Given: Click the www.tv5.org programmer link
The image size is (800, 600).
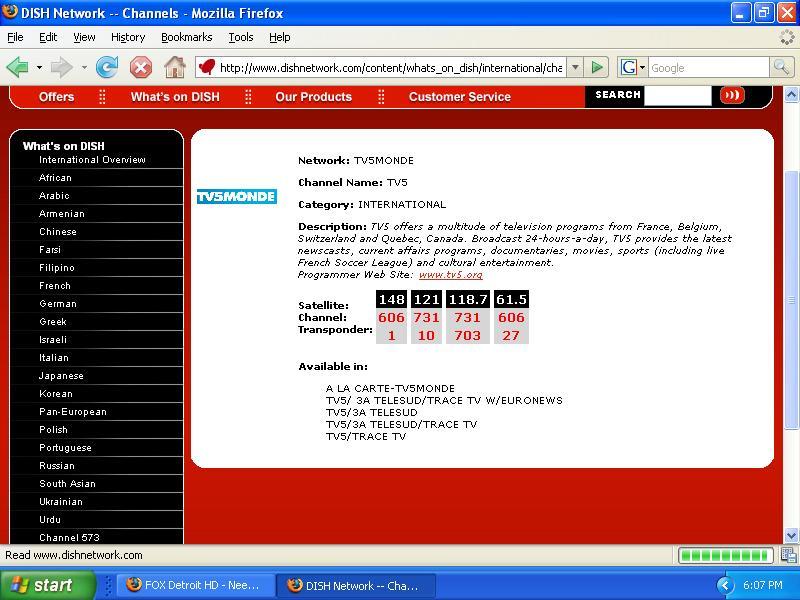Looking at the screenshot, I should coord(451,274).
